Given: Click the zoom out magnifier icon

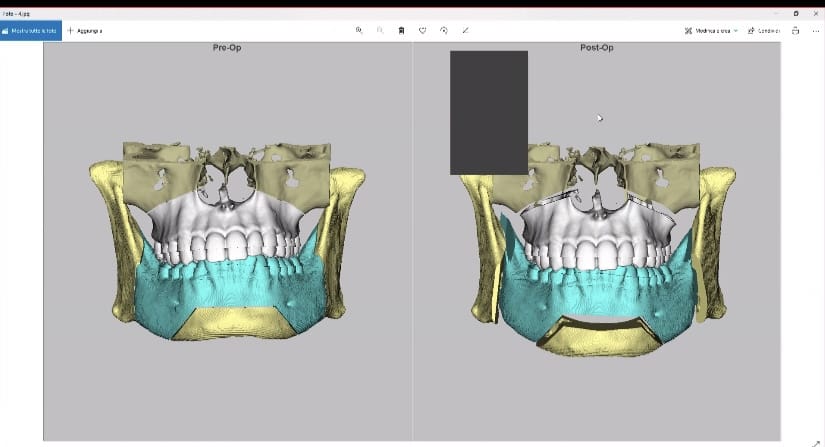Looking at the screenshot, I should 380,31.
